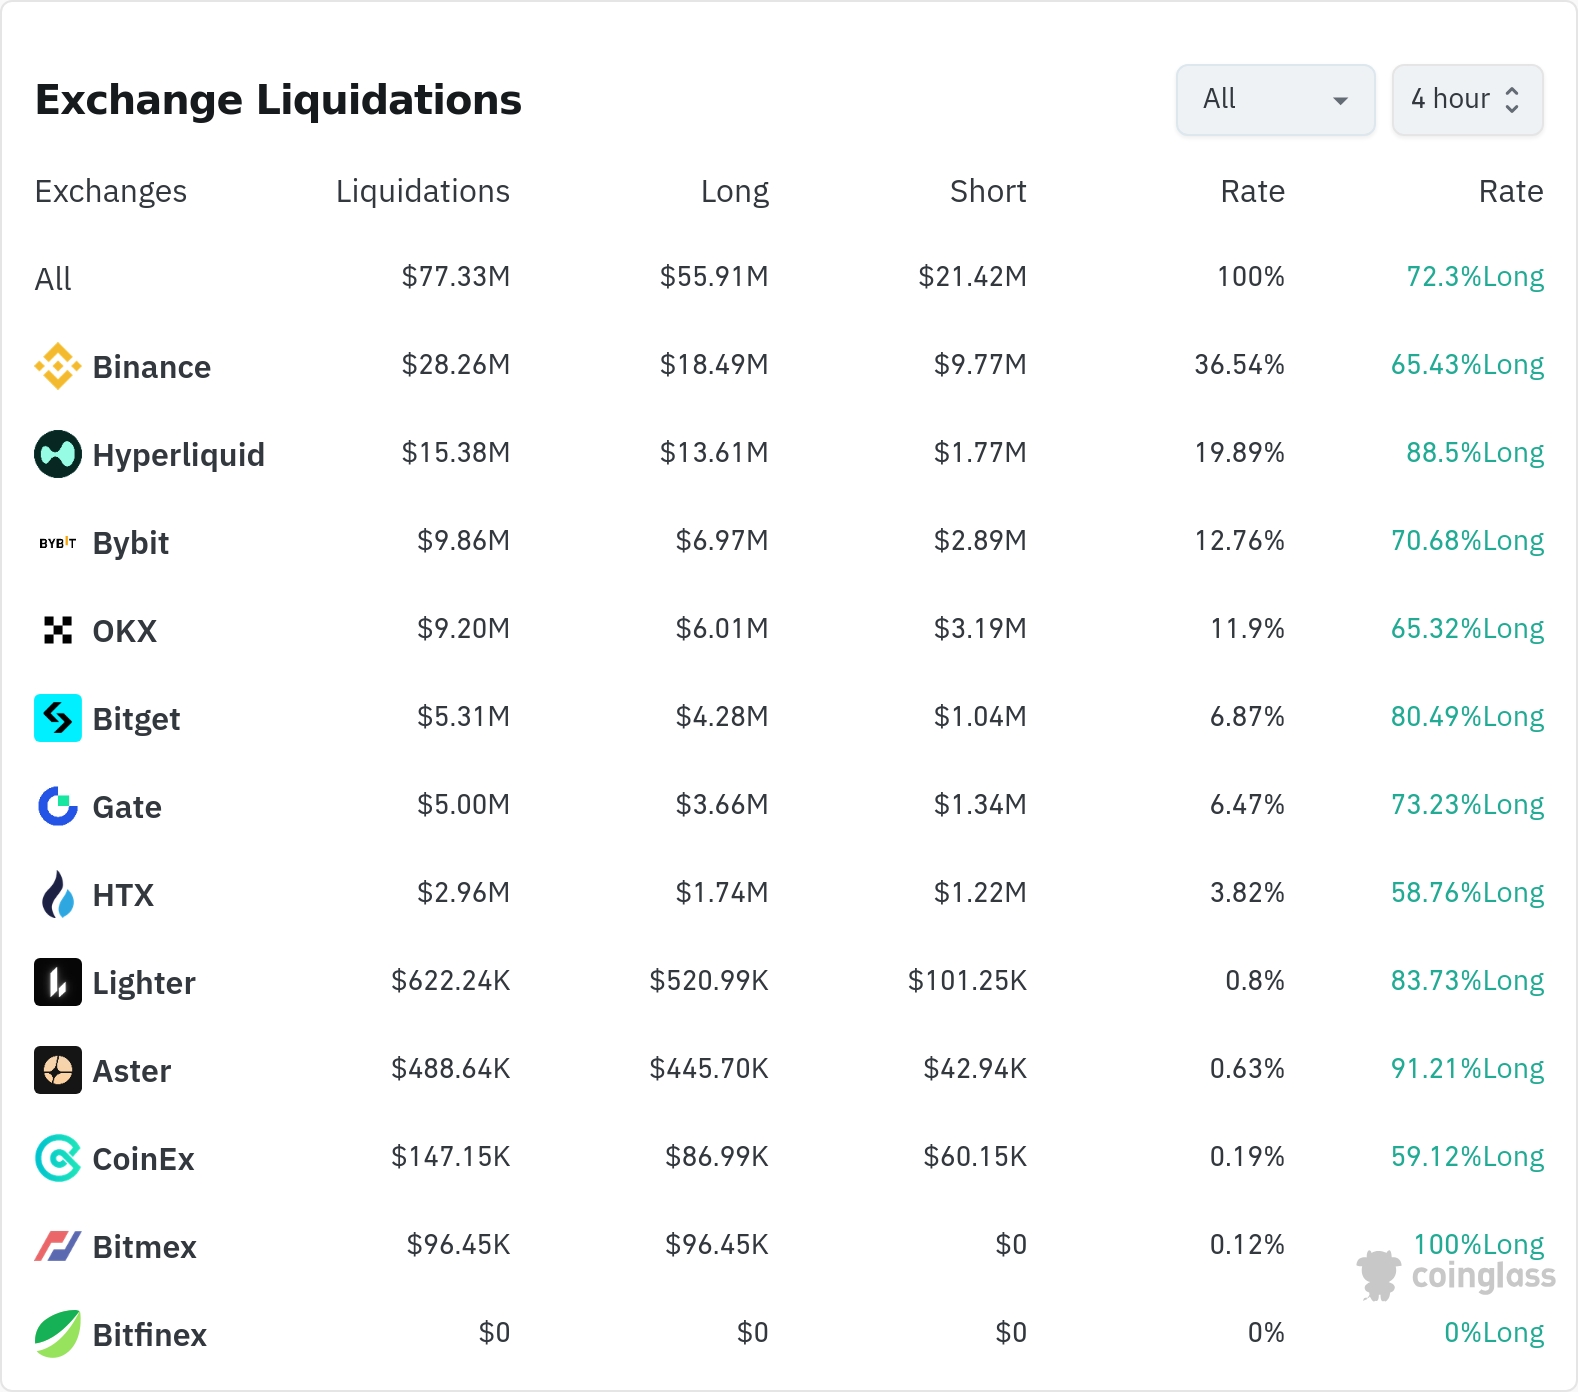Click the Bitfinex leaf logo icon

[58, 1334]
